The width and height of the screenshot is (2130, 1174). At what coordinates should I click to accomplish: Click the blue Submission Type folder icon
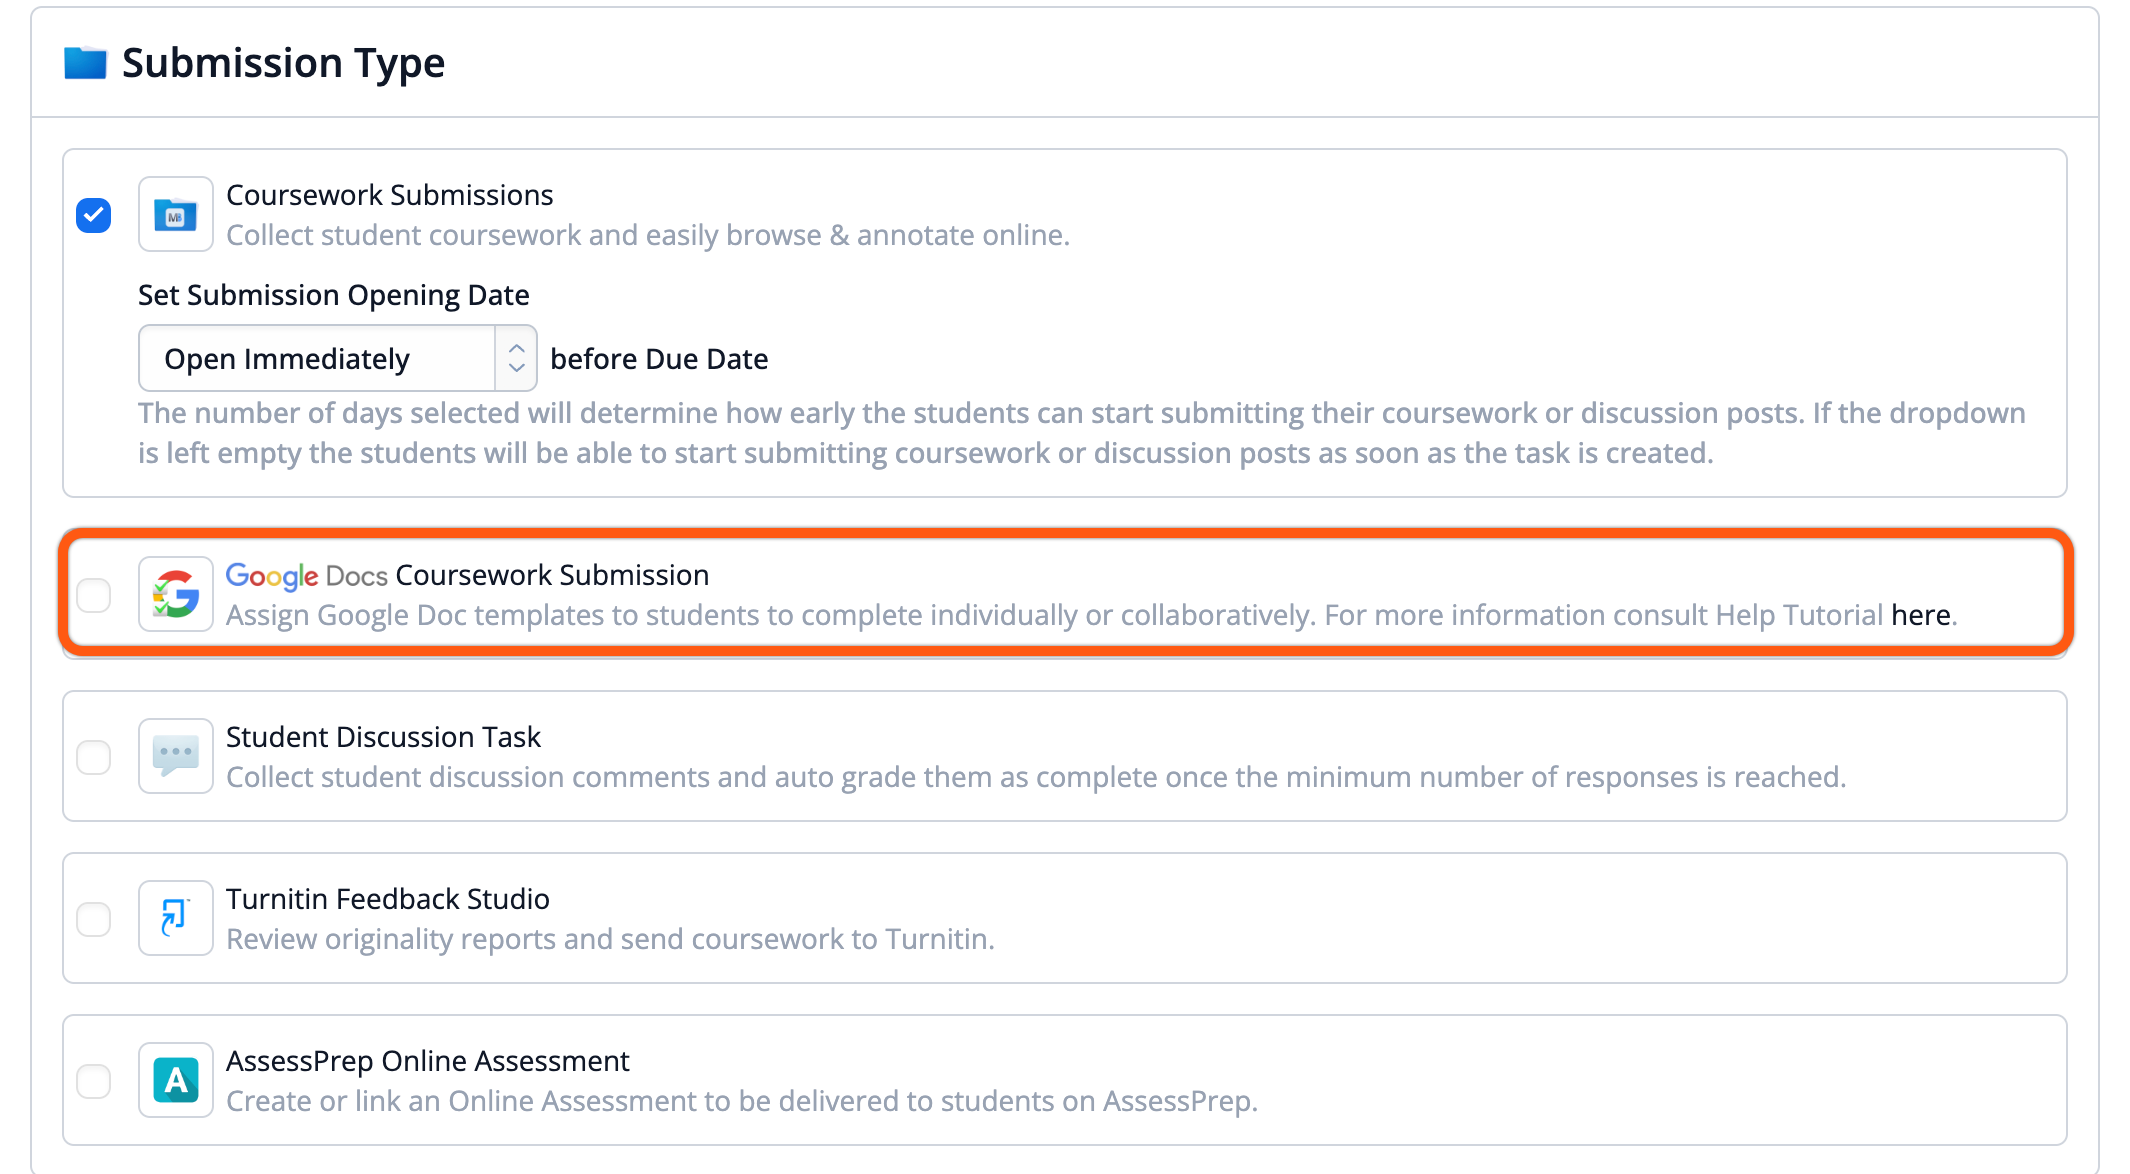point(85,63)
